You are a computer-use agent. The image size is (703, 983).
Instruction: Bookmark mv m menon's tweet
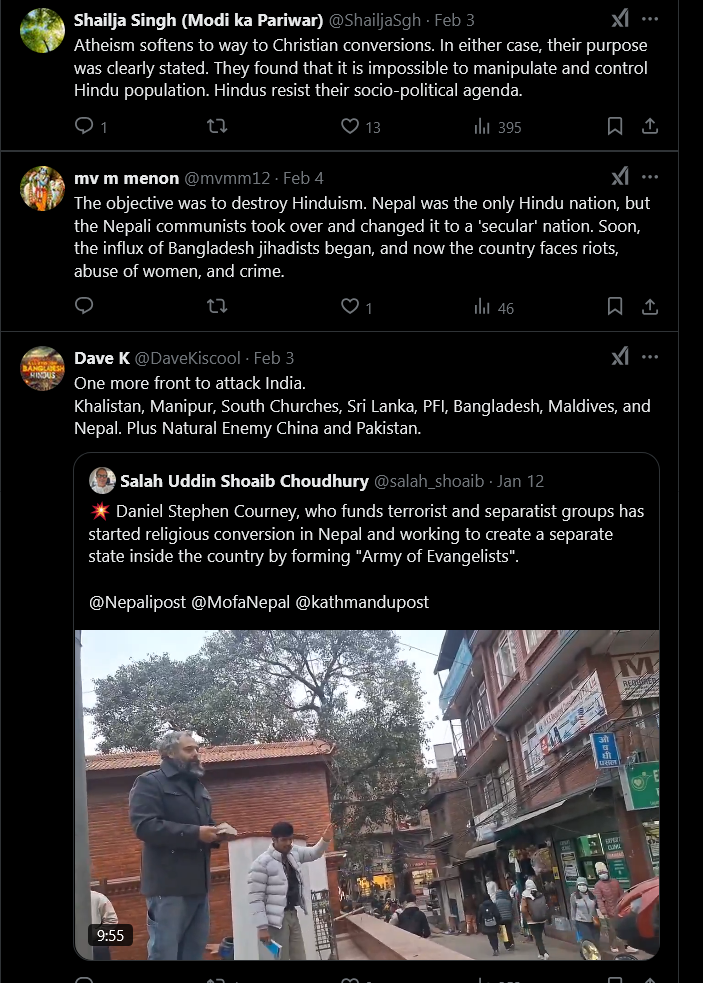coord(615,306)
